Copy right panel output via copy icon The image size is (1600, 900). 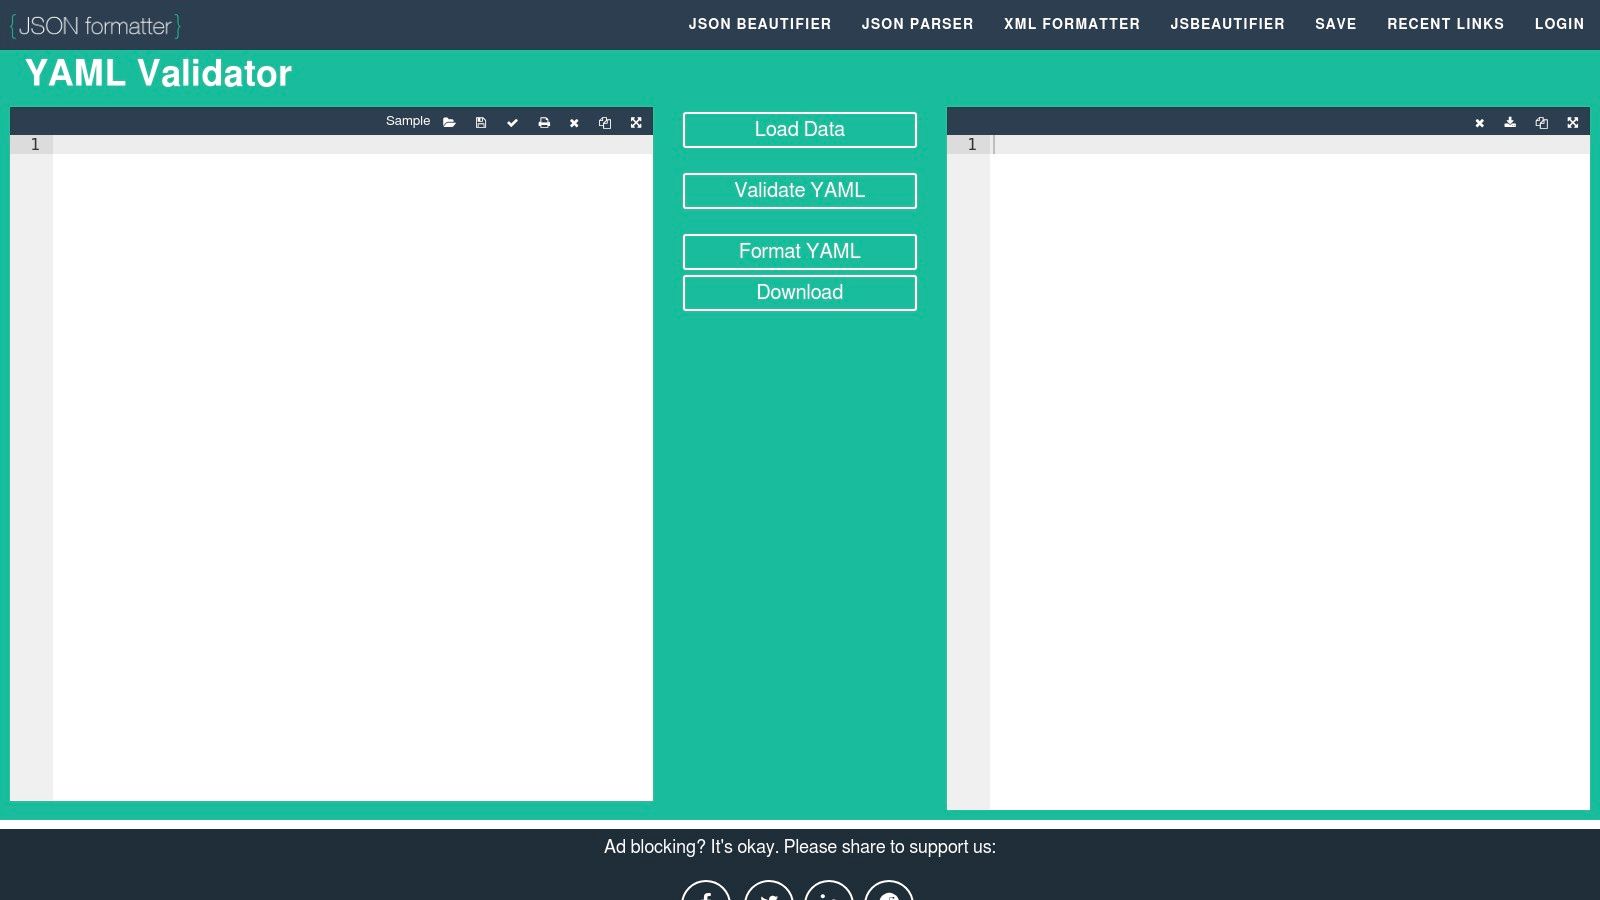tap(1541, 122)
